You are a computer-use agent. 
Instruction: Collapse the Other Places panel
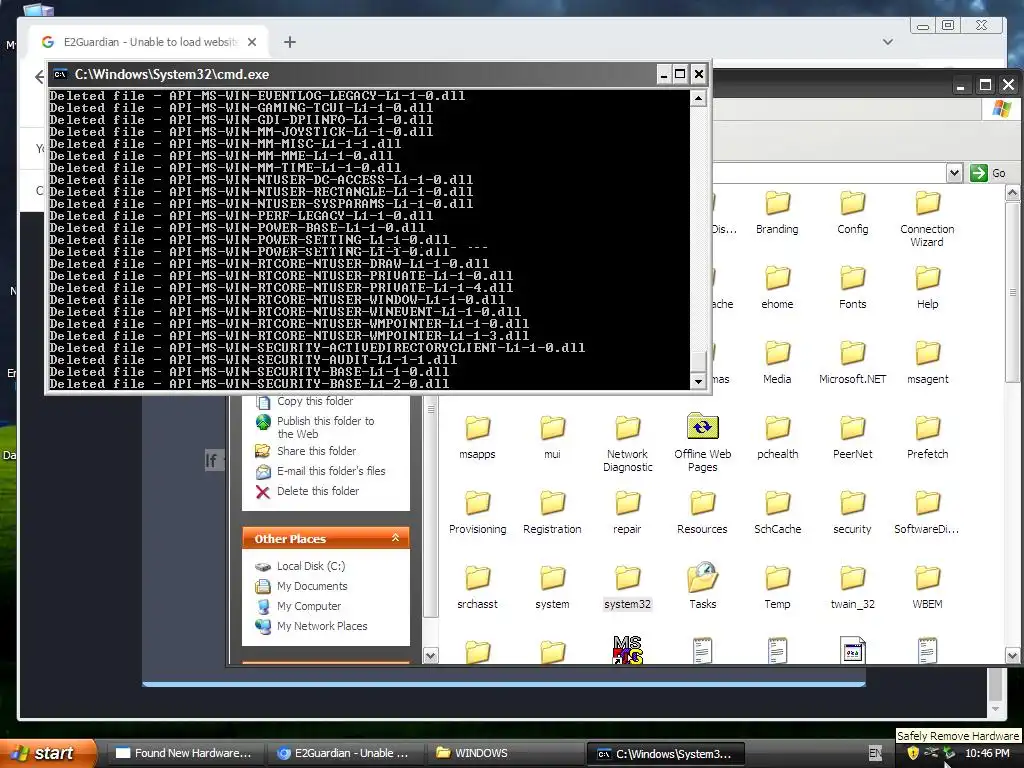395,538
